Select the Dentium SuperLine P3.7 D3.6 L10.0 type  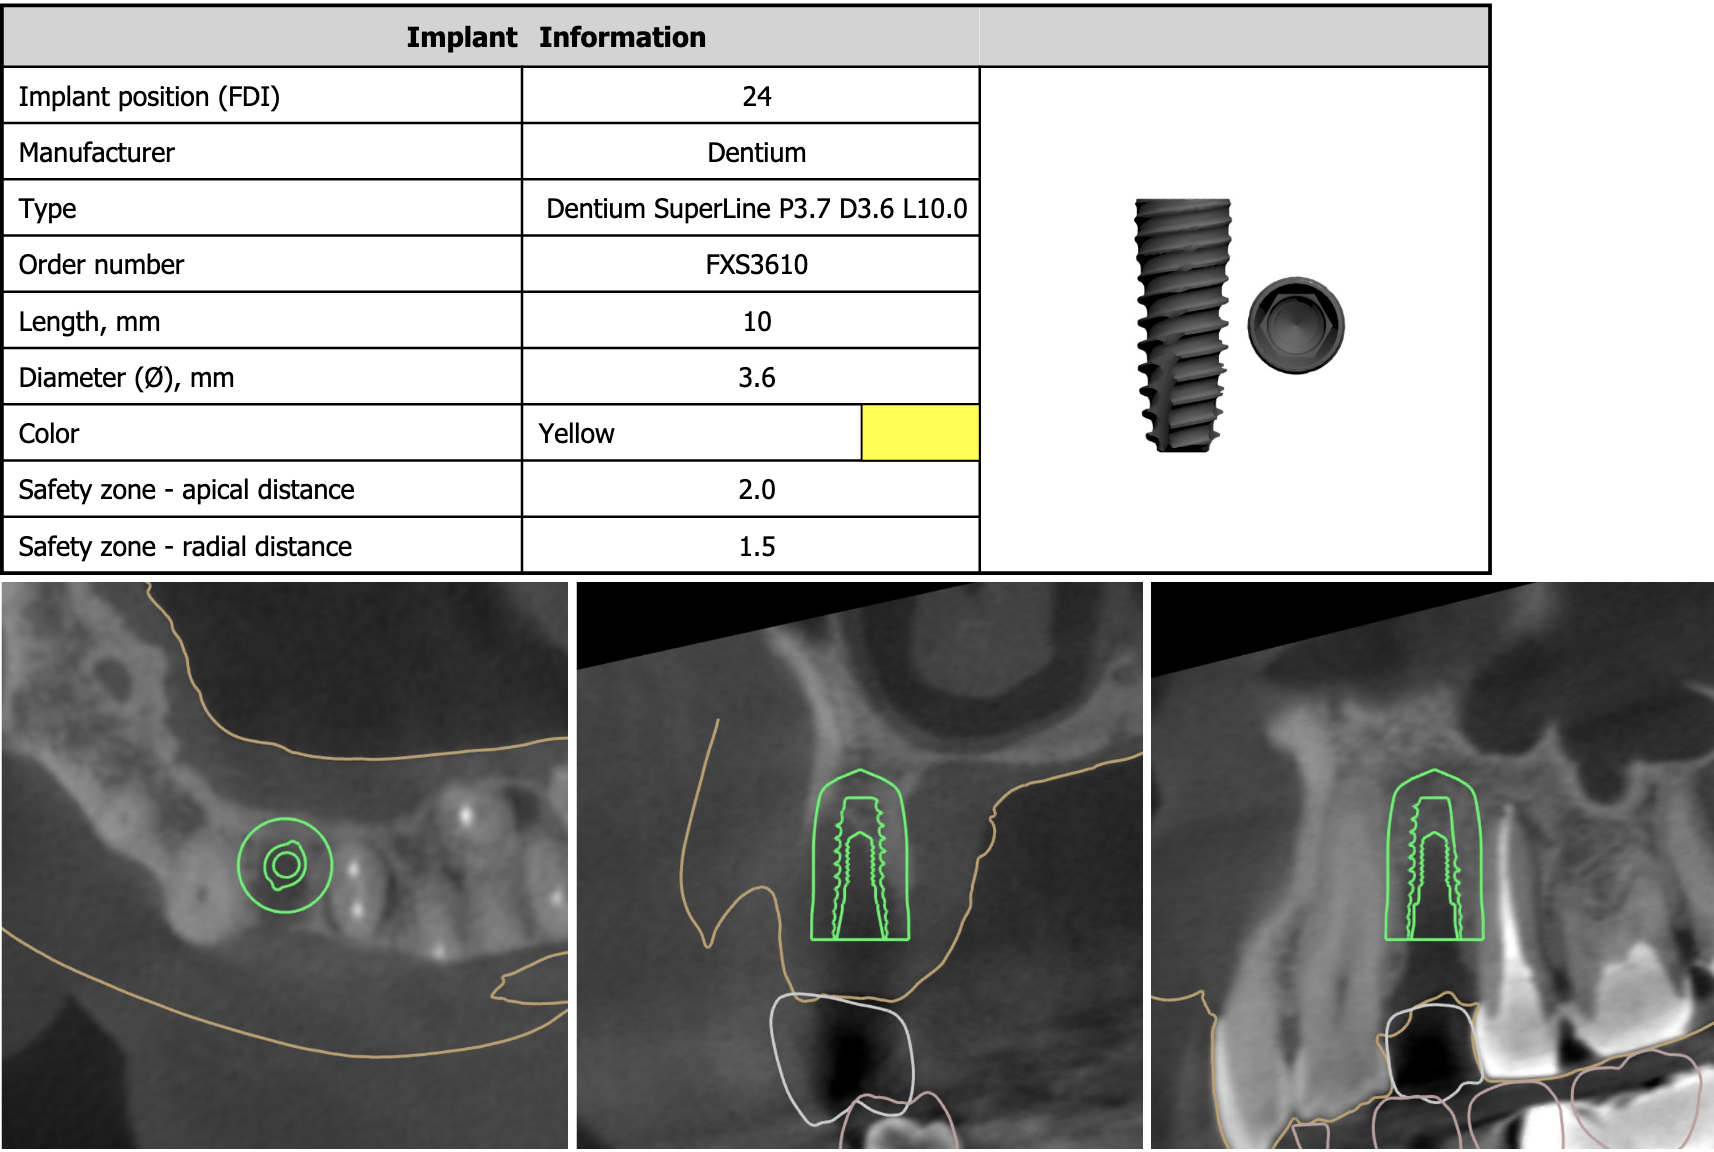click(x=756, y=209)
